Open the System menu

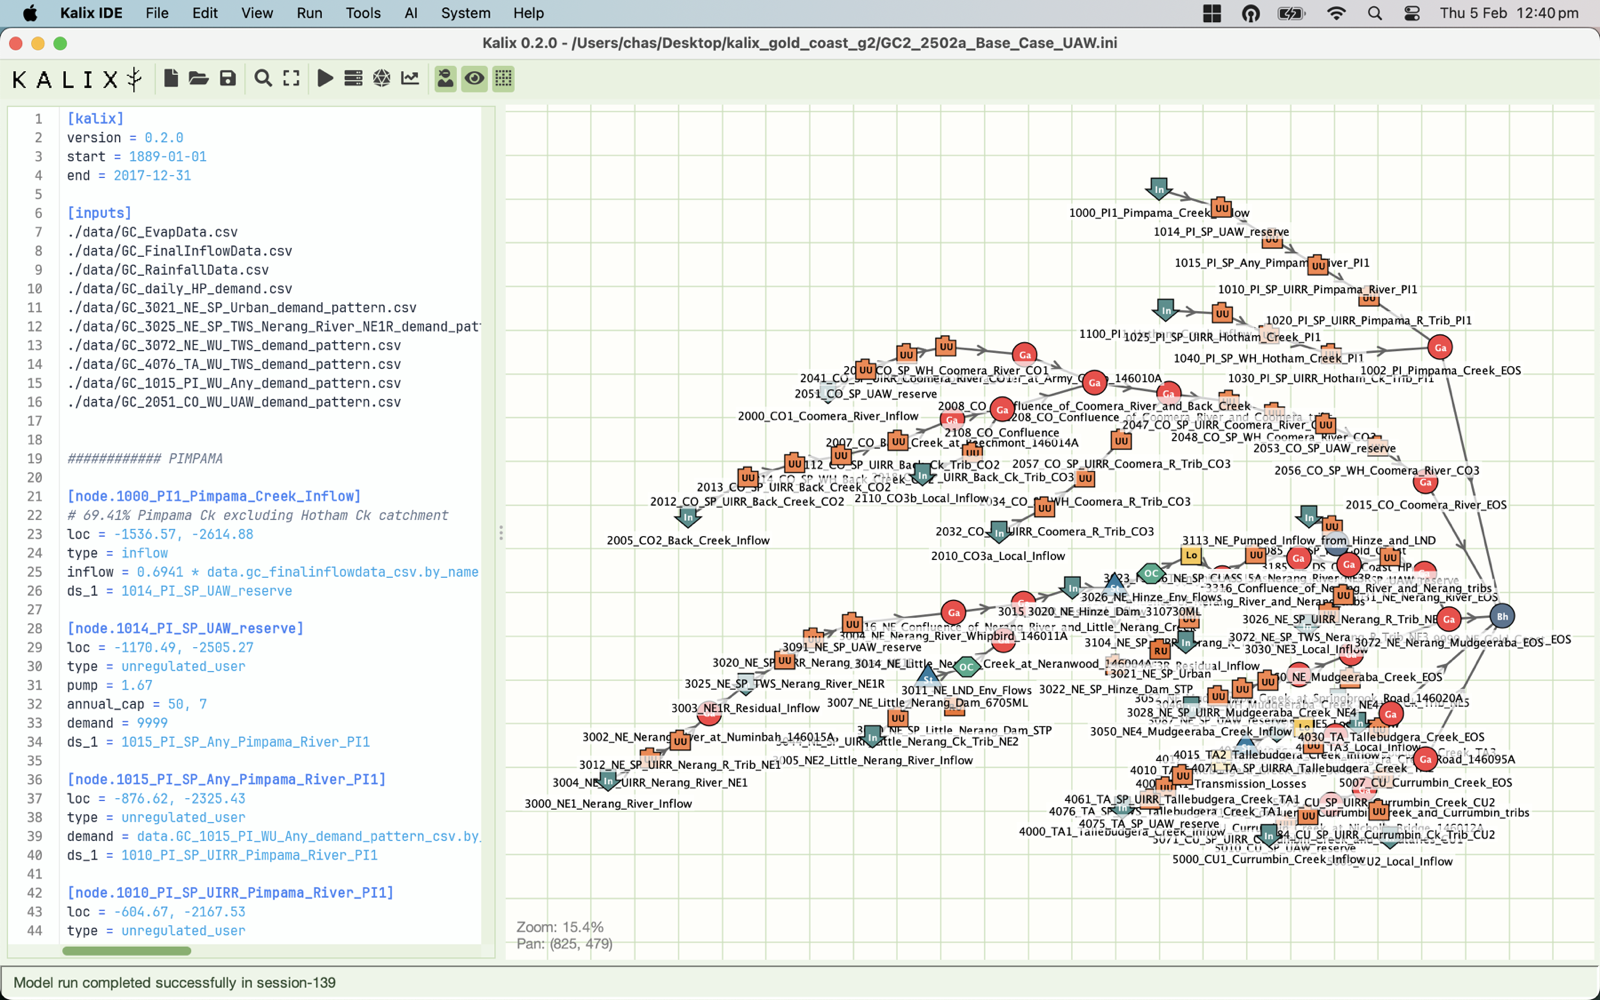(x=466, y=13)
